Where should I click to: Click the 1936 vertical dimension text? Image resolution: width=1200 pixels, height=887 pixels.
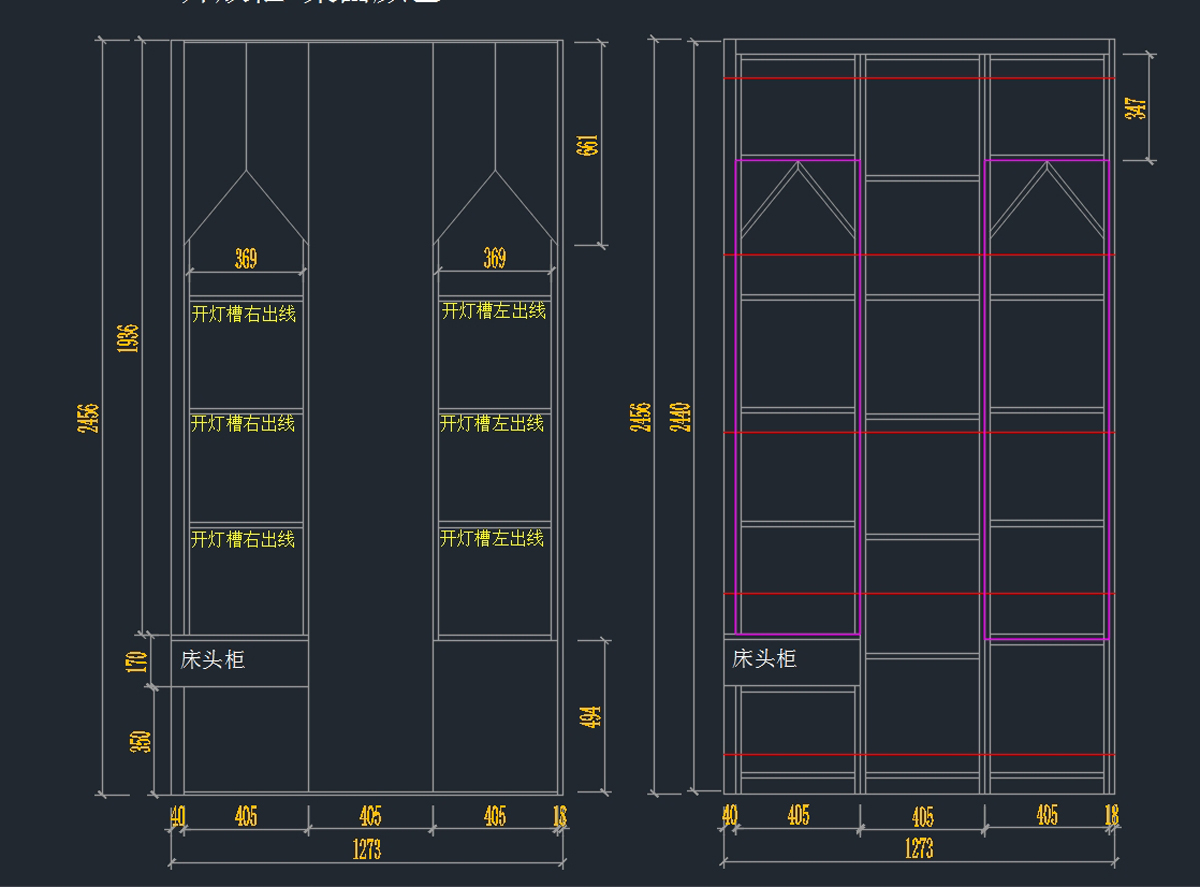(128, 338)
